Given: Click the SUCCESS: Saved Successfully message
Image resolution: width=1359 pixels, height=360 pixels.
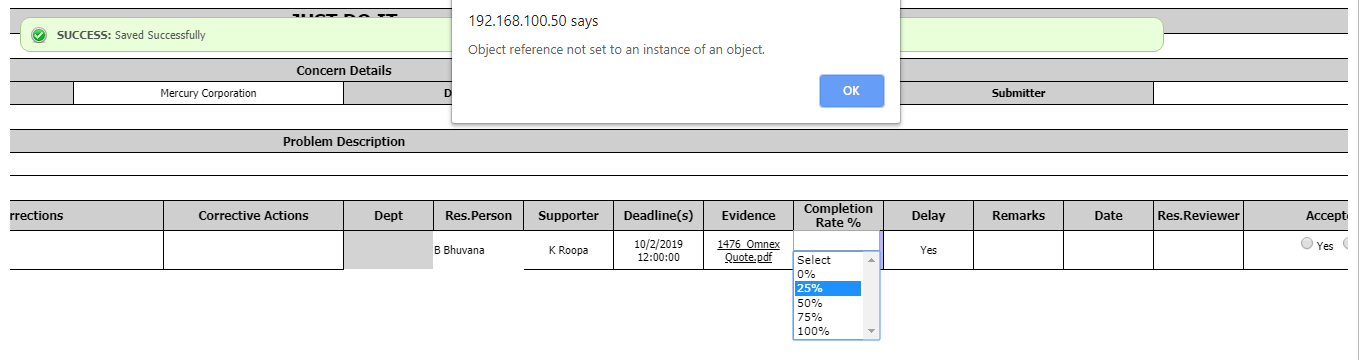Looking at the screenshot, I should pos(131,35).
